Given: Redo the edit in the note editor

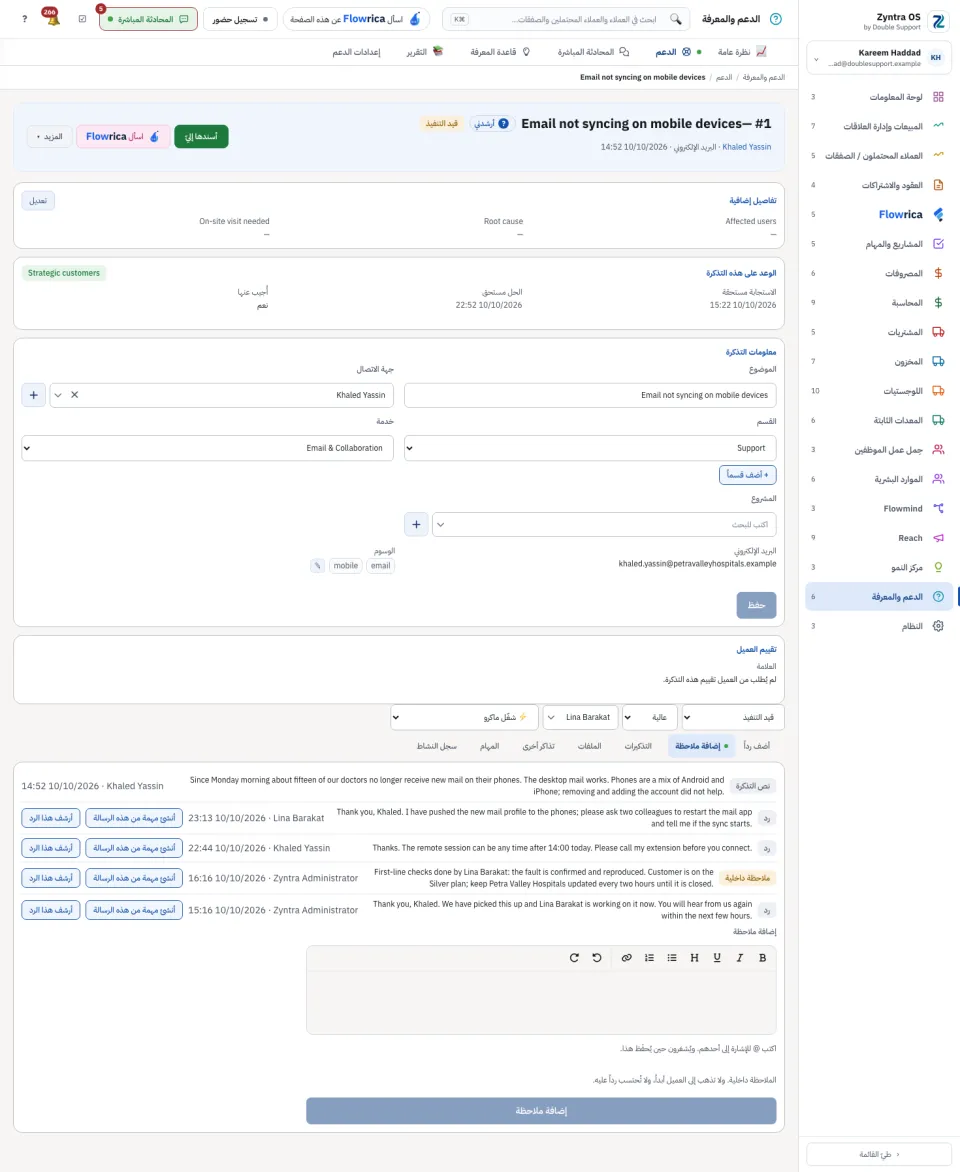Looking at the screenshot, I should click(574, 957).
